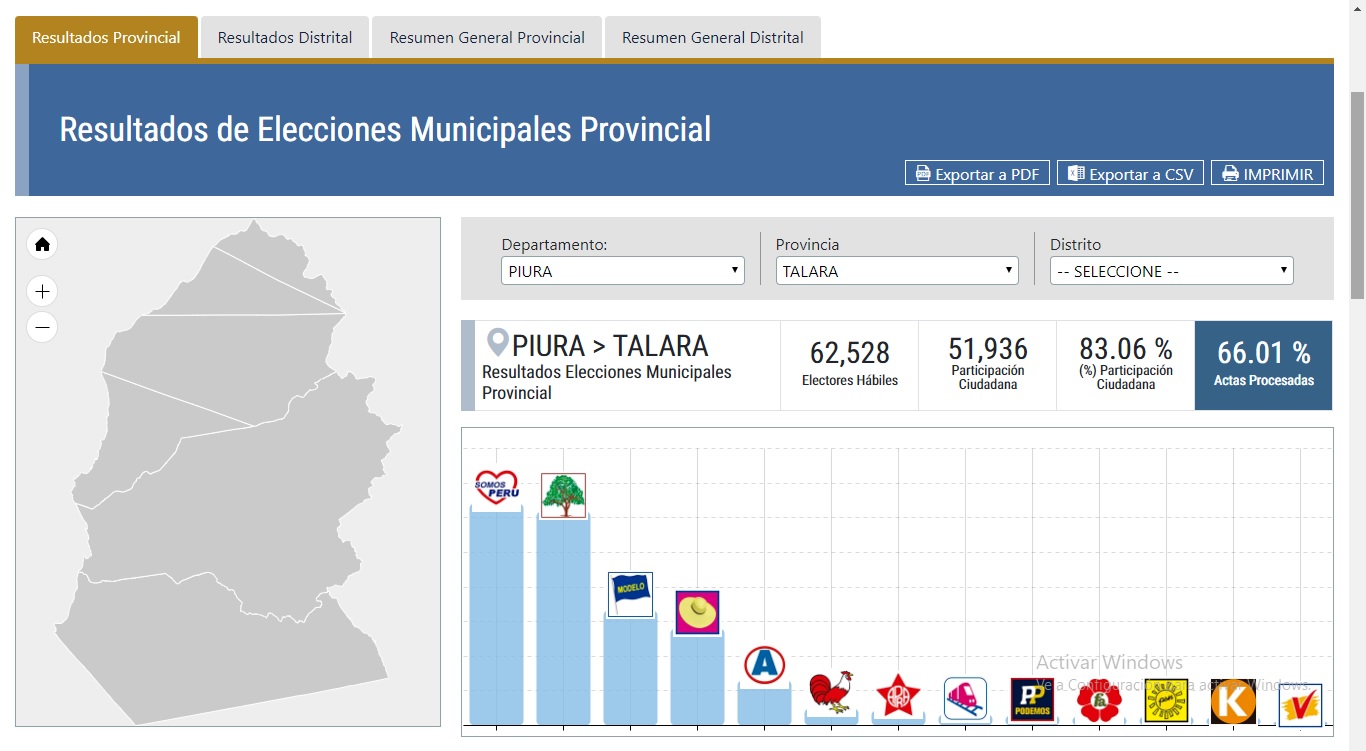
Task: Click the orange K party logo
Action: (x=1232, y=701)
